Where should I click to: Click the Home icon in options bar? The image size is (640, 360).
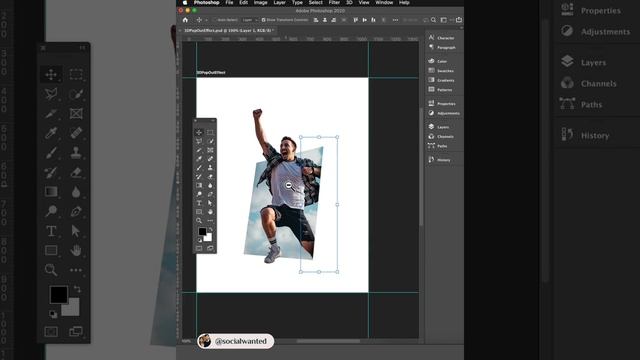(x=185, y=20)
